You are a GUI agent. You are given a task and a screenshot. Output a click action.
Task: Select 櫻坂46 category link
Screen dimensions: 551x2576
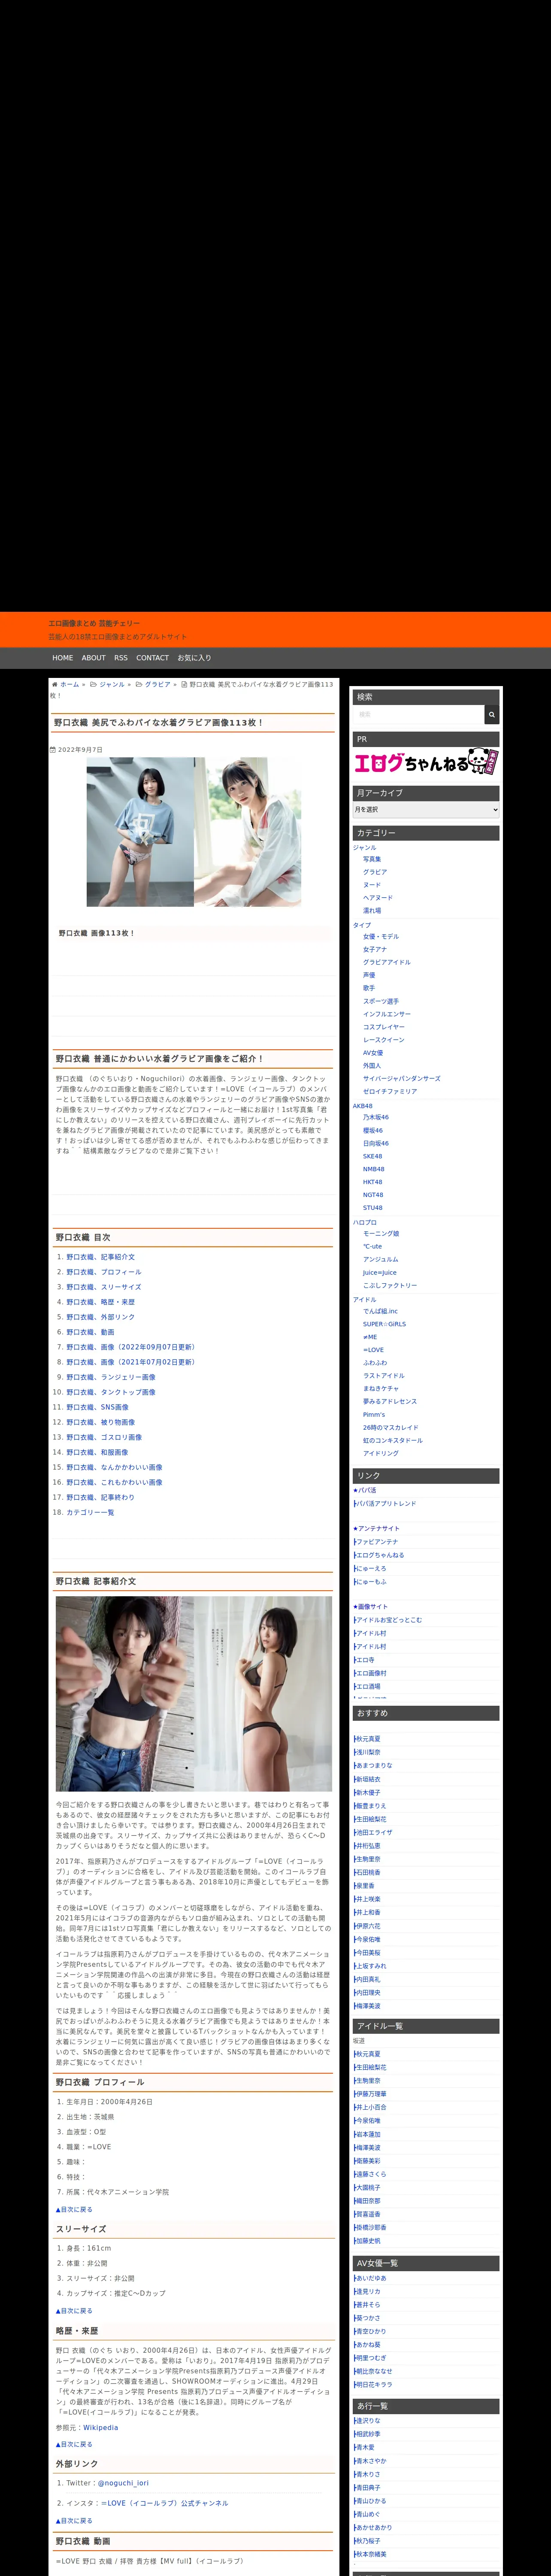pos(373,1131)
